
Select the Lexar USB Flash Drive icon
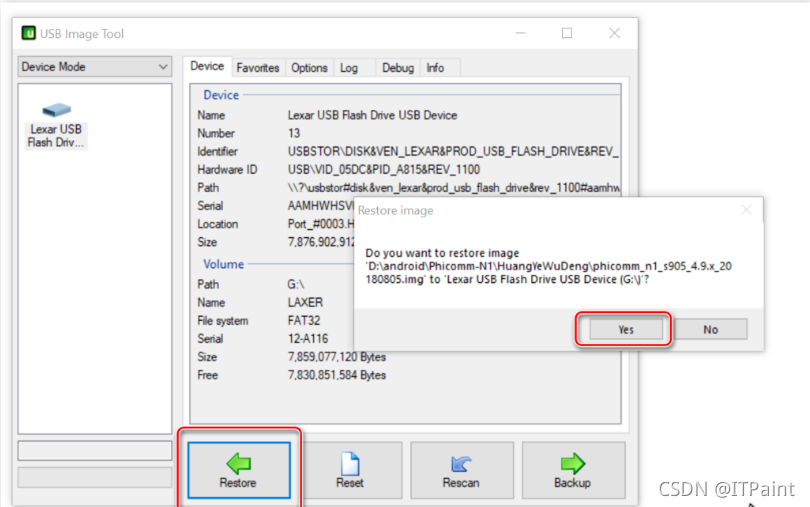coord(56,125)
